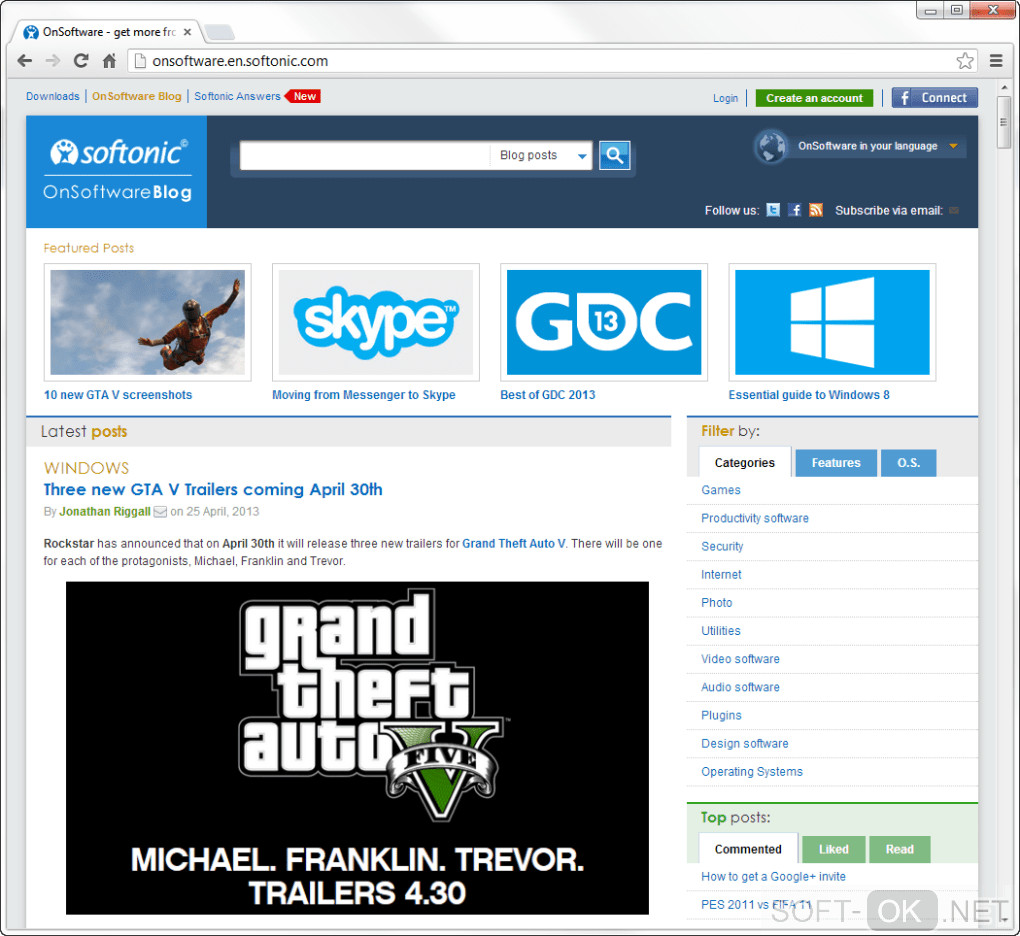
Task: Reload the page with the refresh icon
Action: pyautogui.click(x=81, y=61)
